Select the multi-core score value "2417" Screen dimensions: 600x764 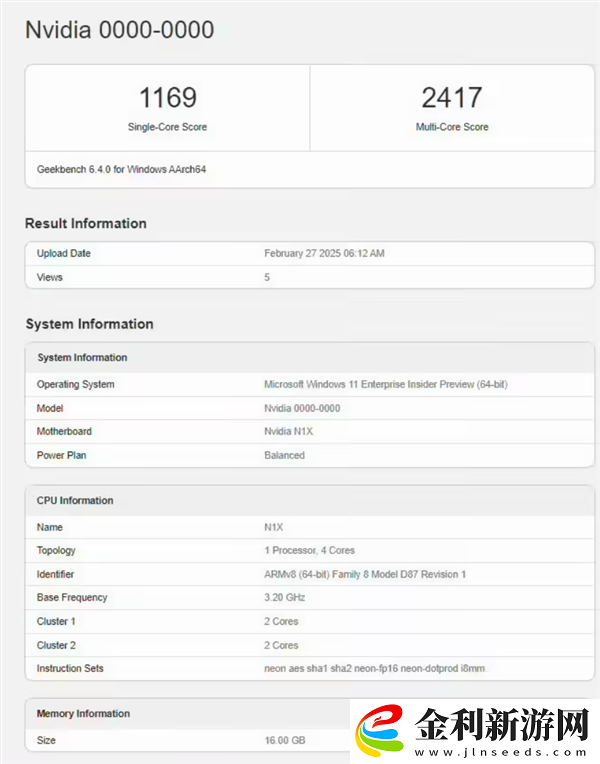click(x=452, y=97)
